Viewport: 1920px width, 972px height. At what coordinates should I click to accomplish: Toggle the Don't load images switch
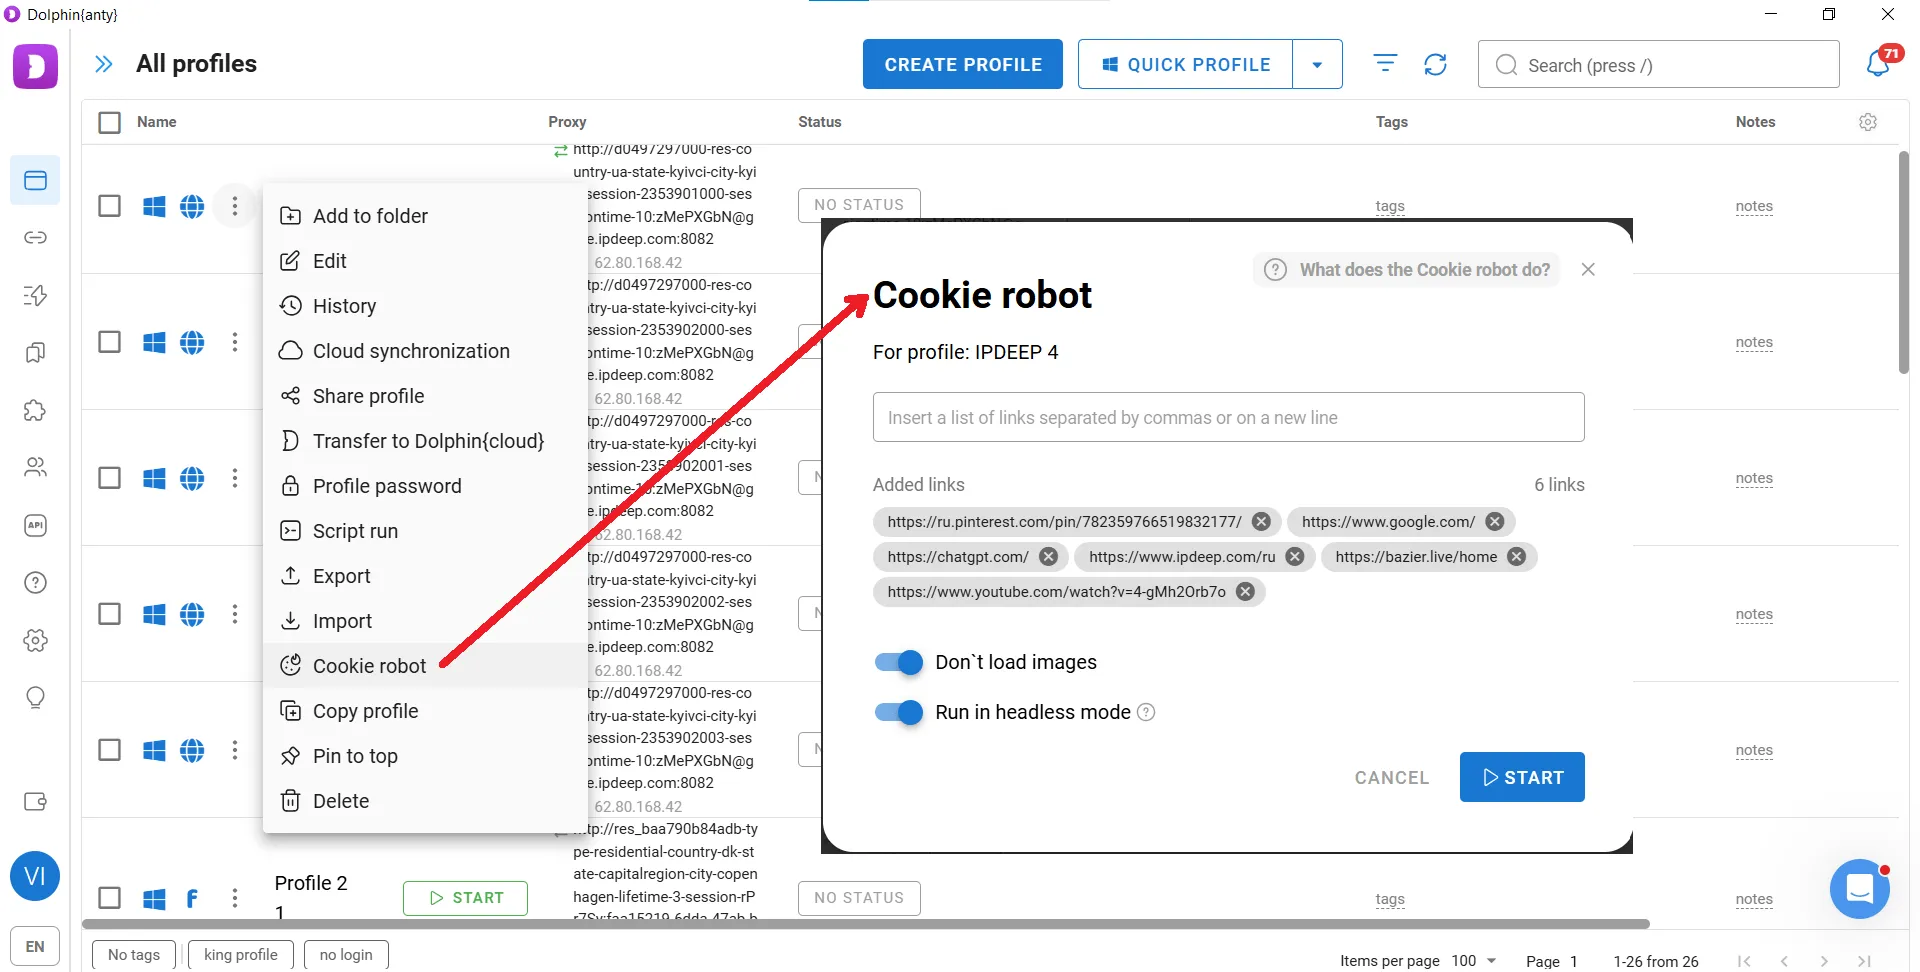pos(898,662)
